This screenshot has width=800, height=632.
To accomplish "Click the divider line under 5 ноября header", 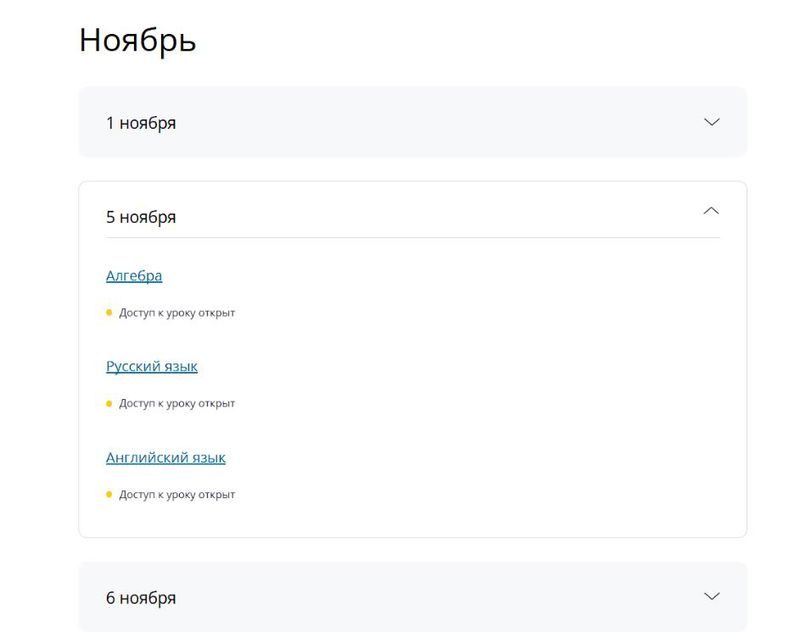I will tap(412, 238).
